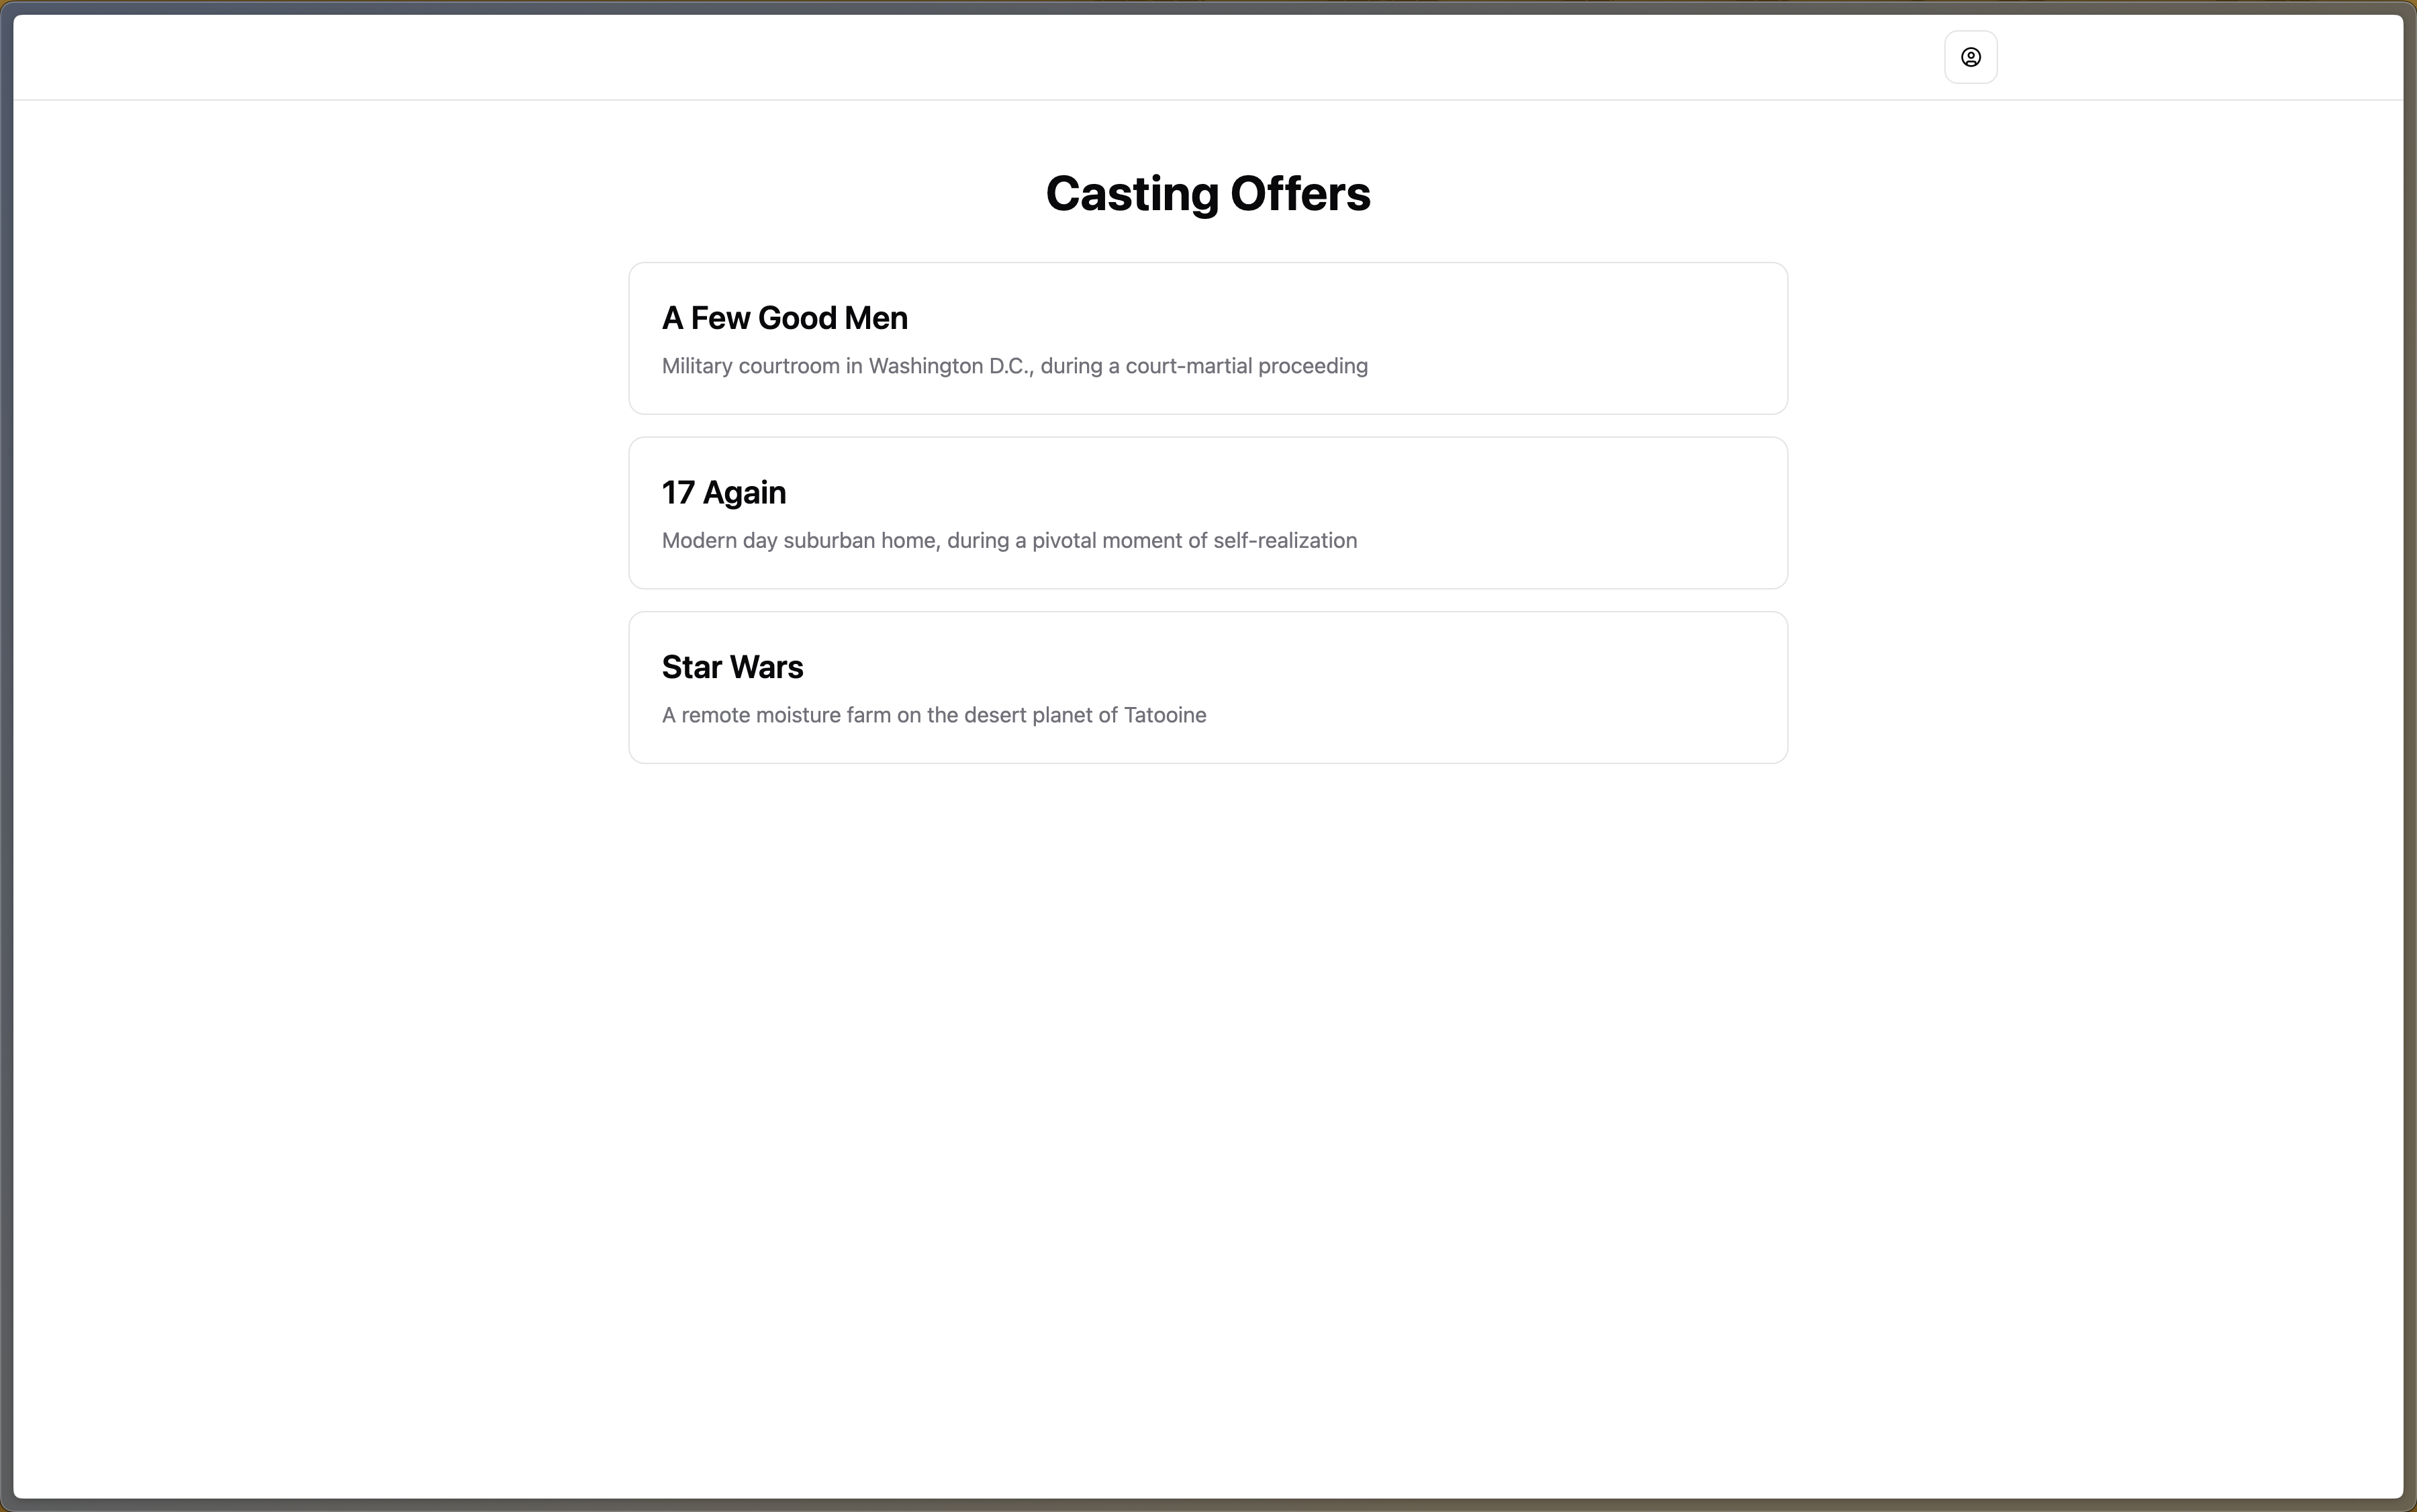This screenshot has width=2417, height=1512.
Task: Click the "A Few Good Men" title
Action: pos(784,318)
